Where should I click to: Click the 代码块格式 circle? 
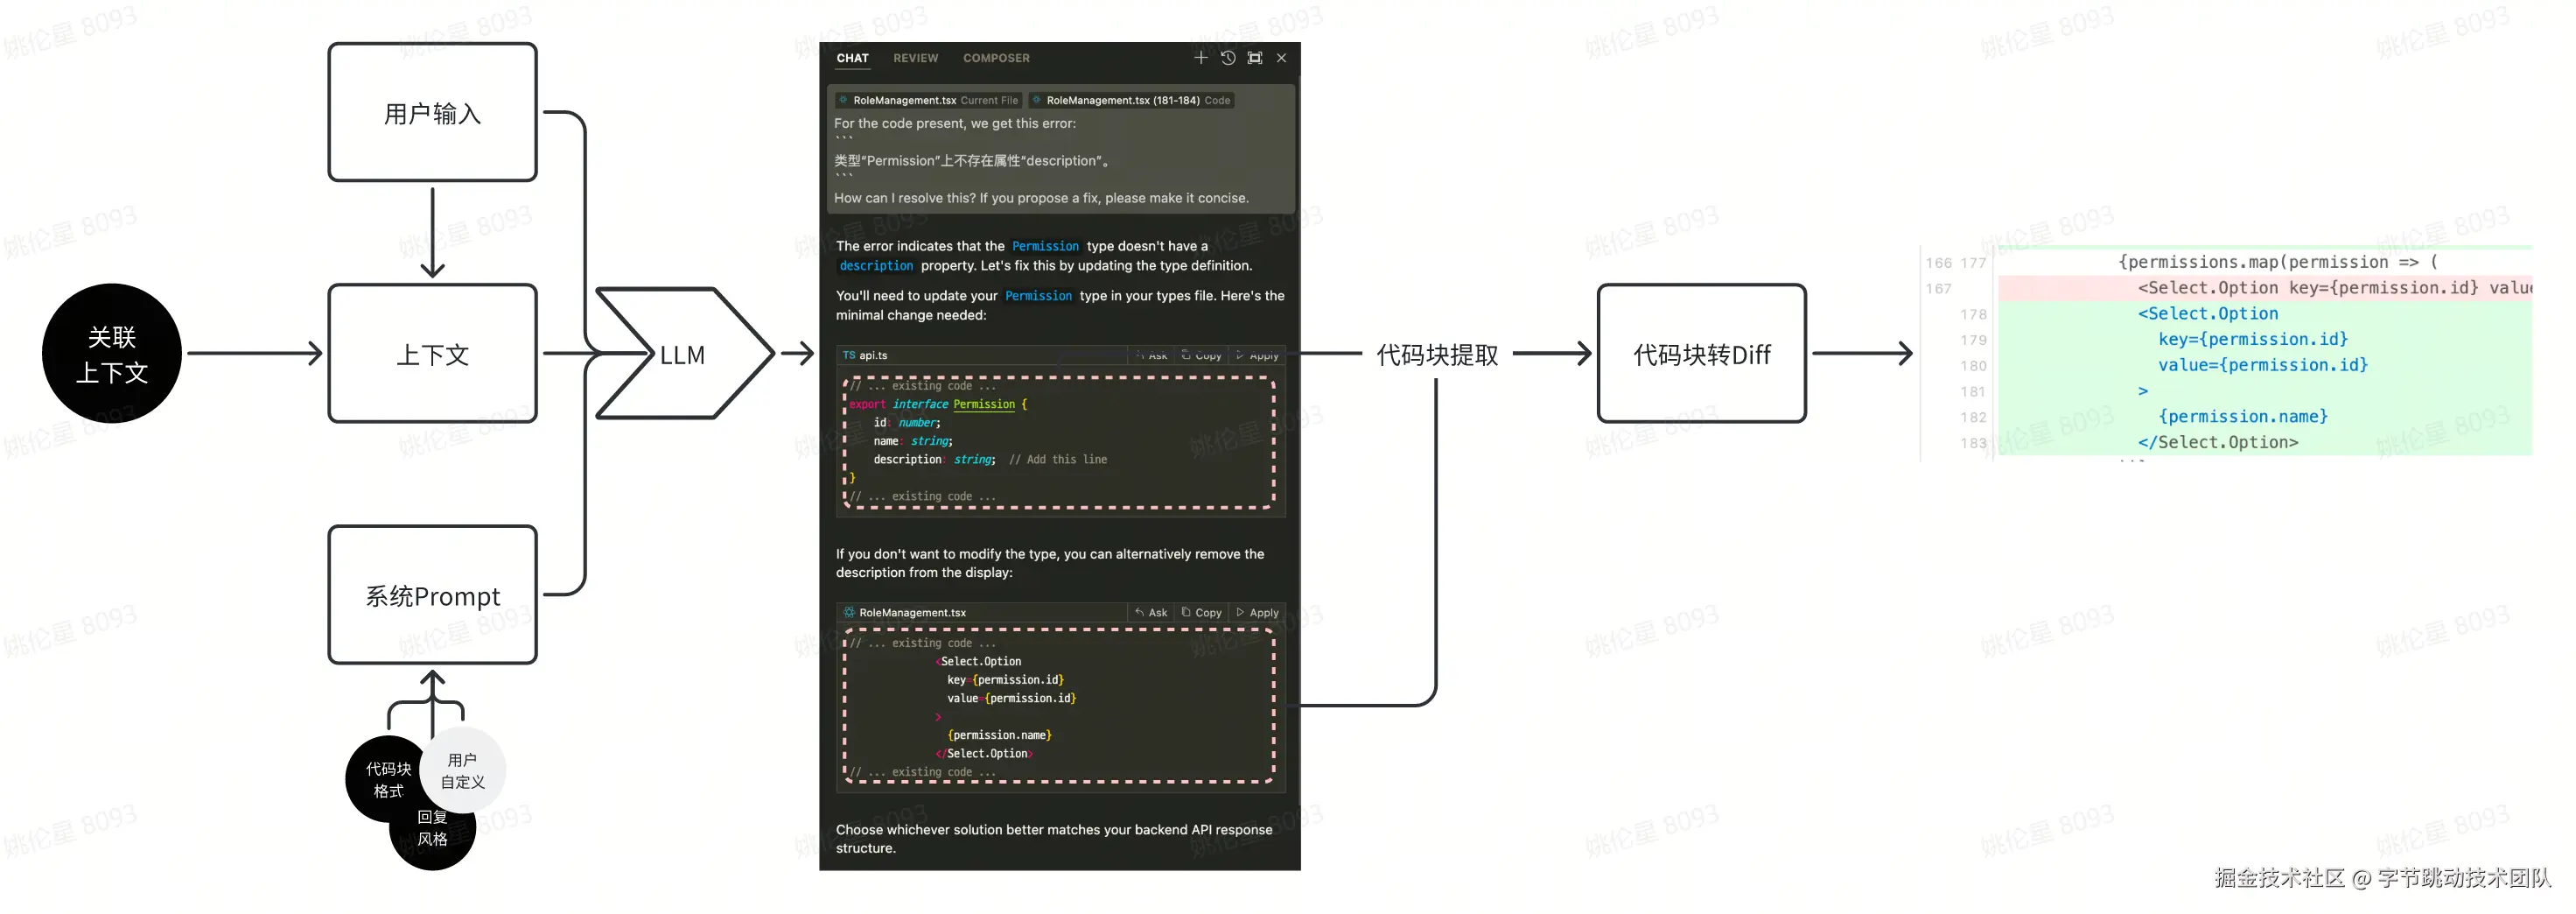coord(385,779)
